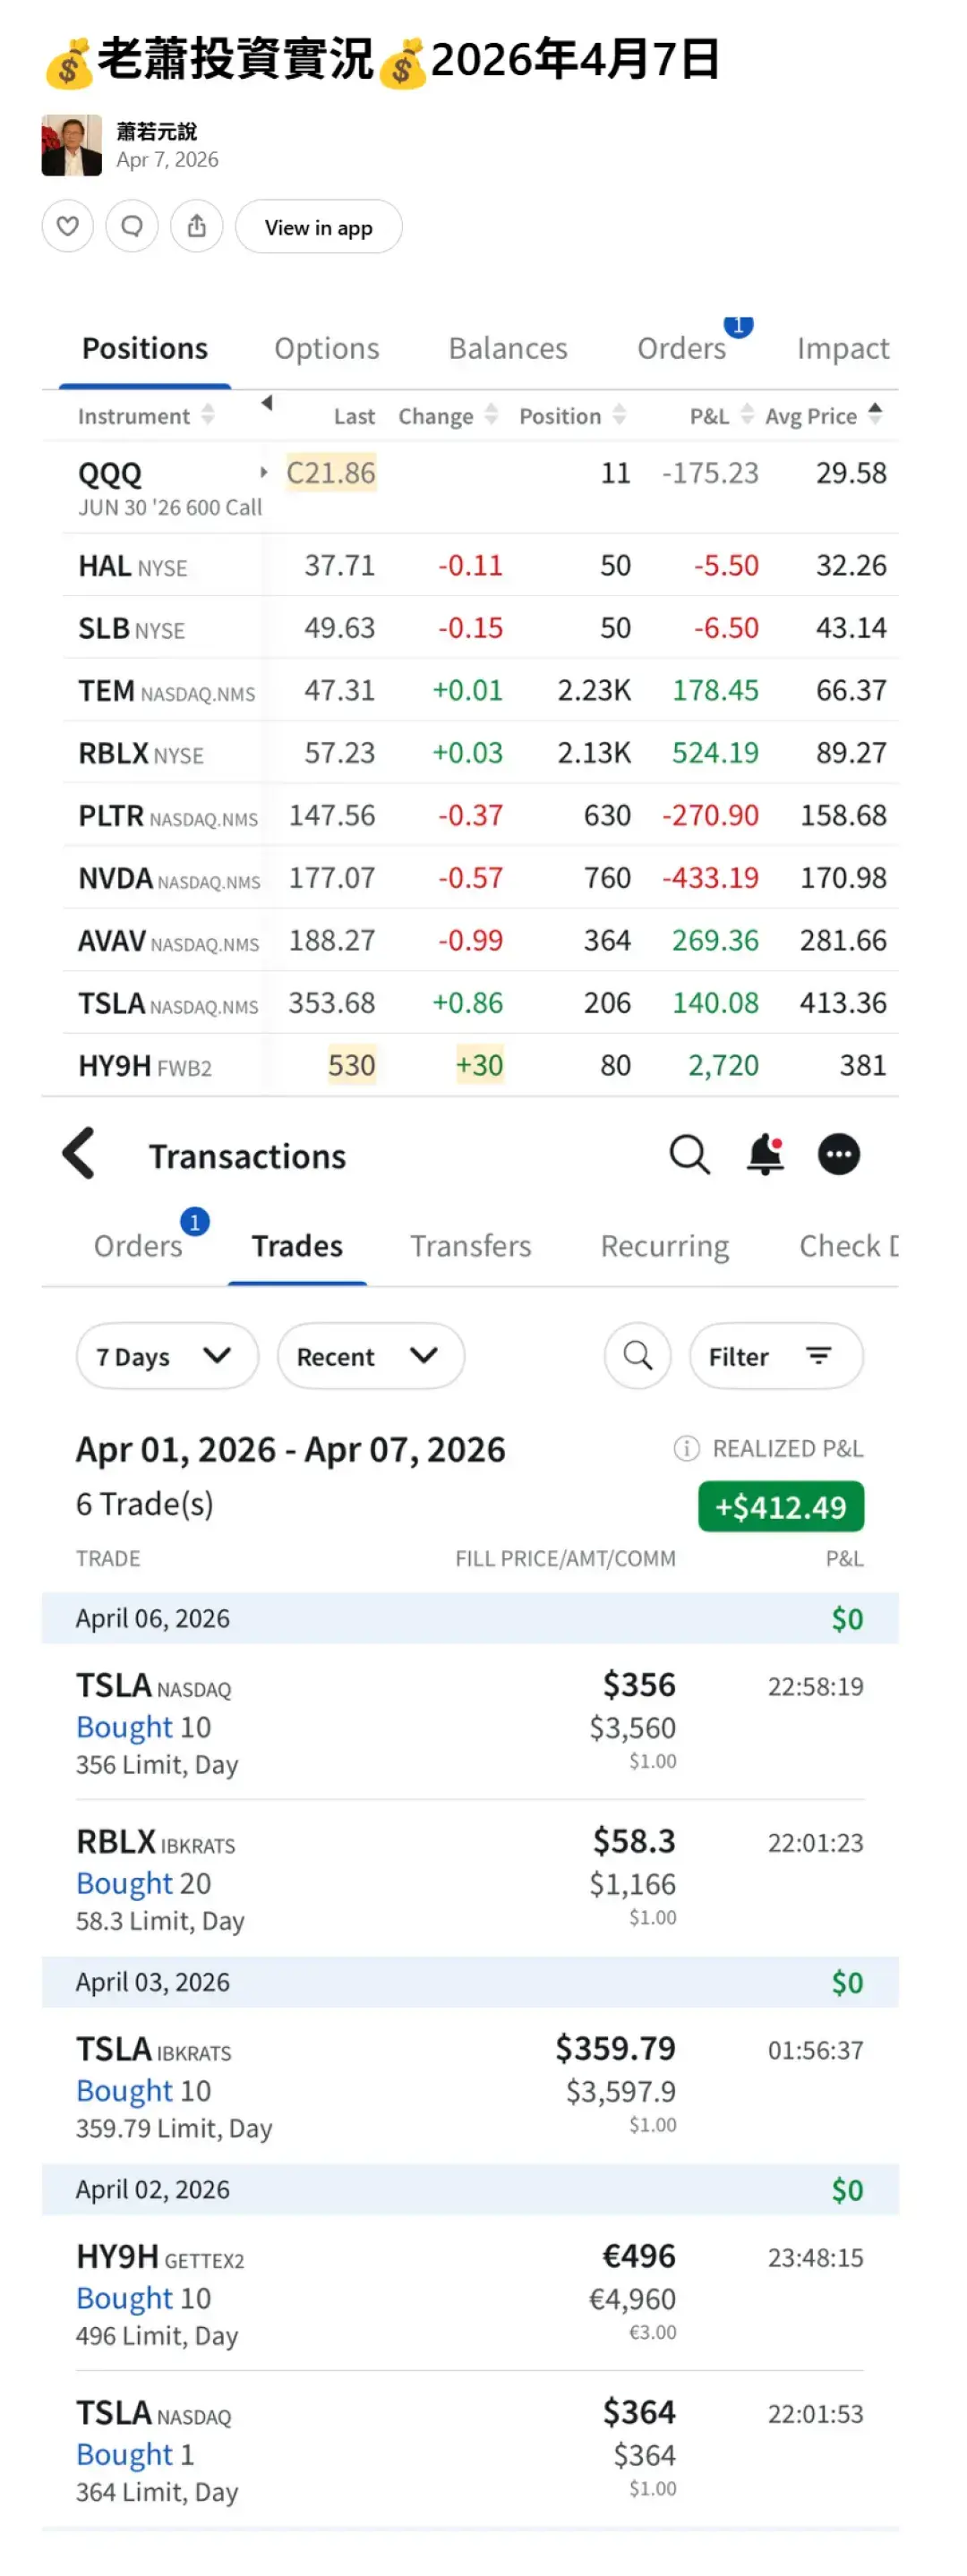Open comments with the speech bubble icon
The image size is (967, 2576).
(x=132, y=226)
